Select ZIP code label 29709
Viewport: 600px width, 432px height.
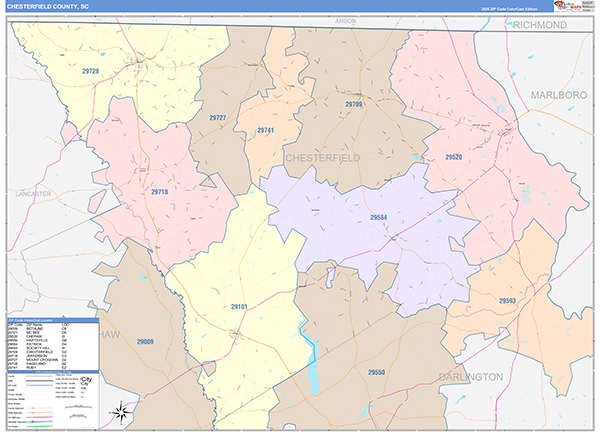click(354, 104)
